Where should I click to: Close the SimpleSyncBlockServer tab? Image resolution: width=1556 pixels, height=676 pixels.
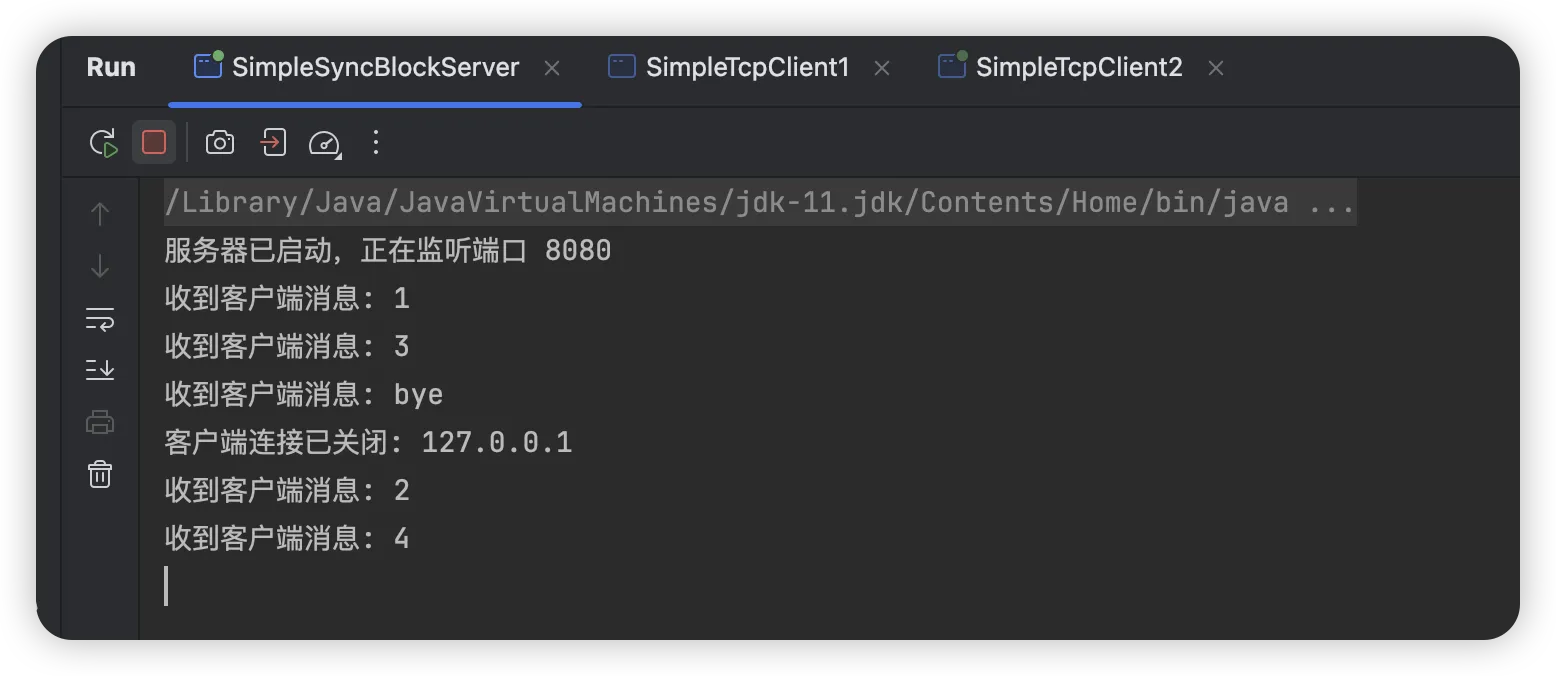tap(552, 68)
